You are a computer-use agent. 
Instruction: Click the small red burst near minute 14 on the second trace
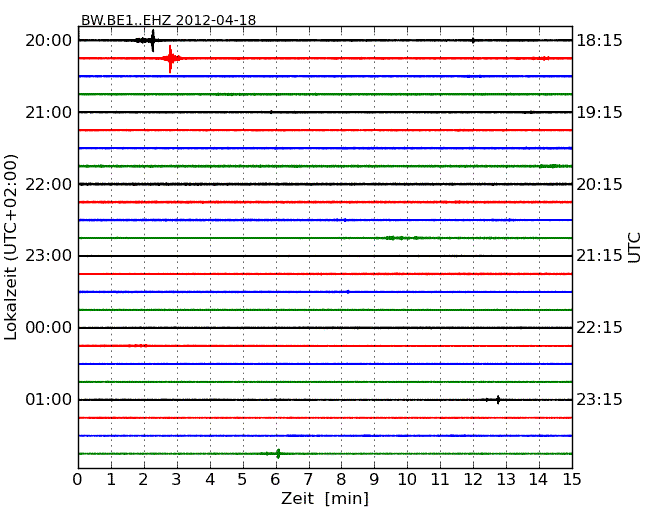(543, 58)
